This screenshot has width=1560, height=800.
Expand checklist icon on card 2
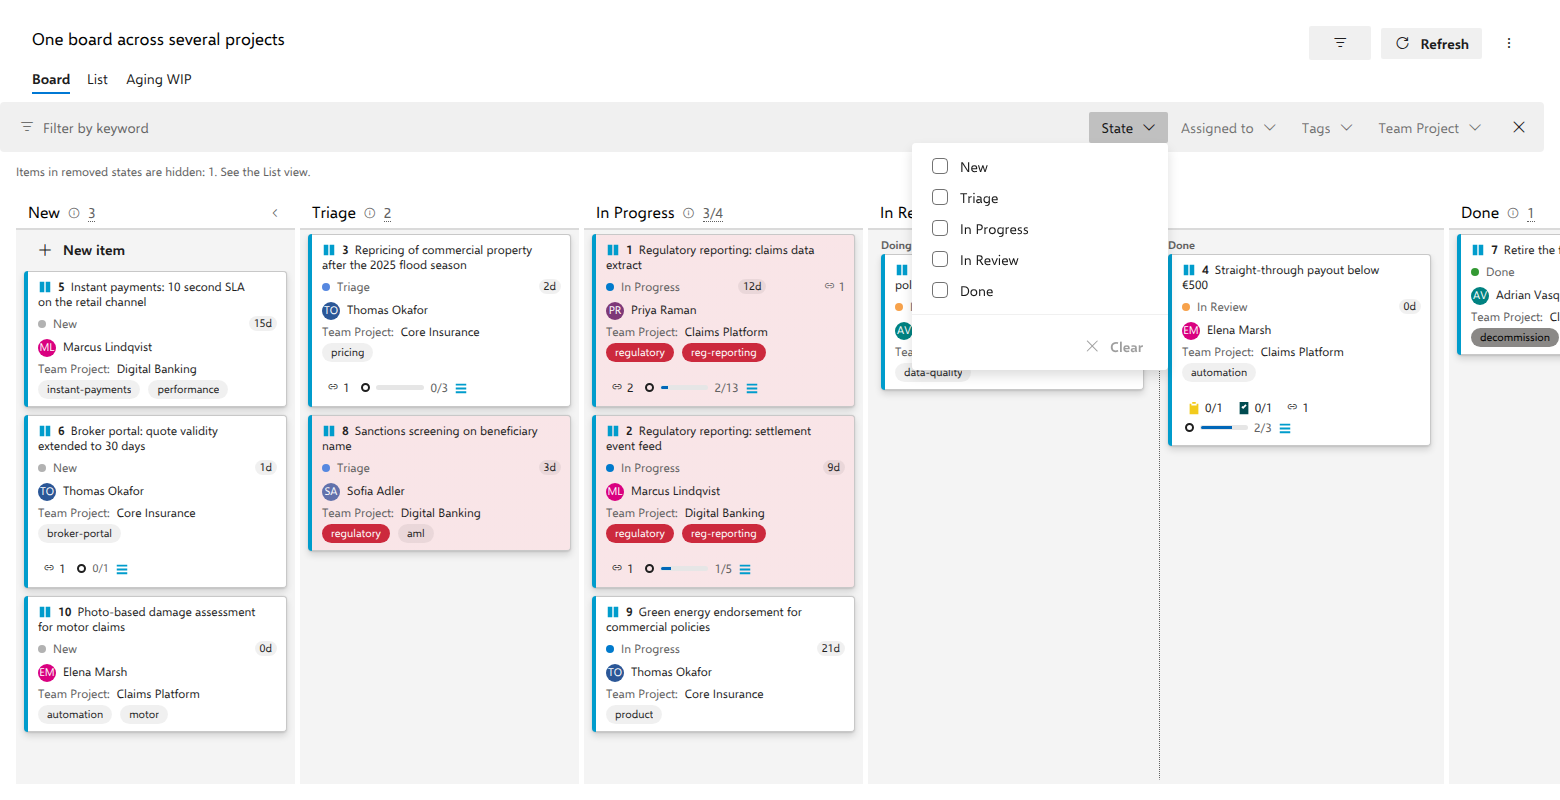[745, 569]
